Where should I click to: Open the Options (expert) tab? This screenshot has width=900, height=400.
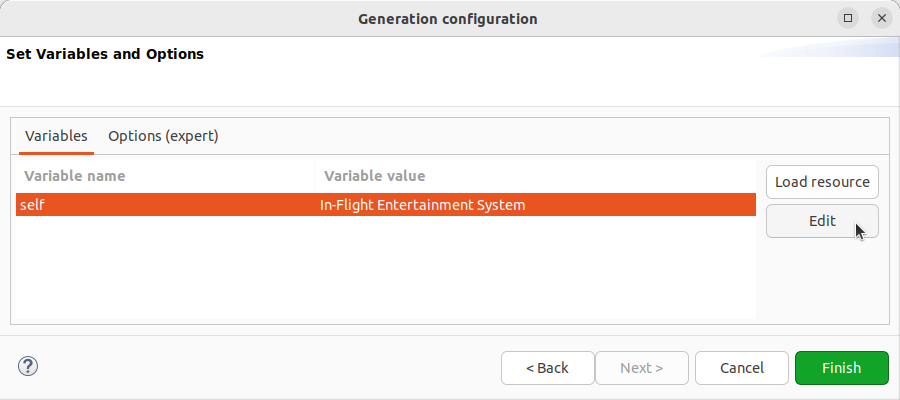[x=163, y=136]
